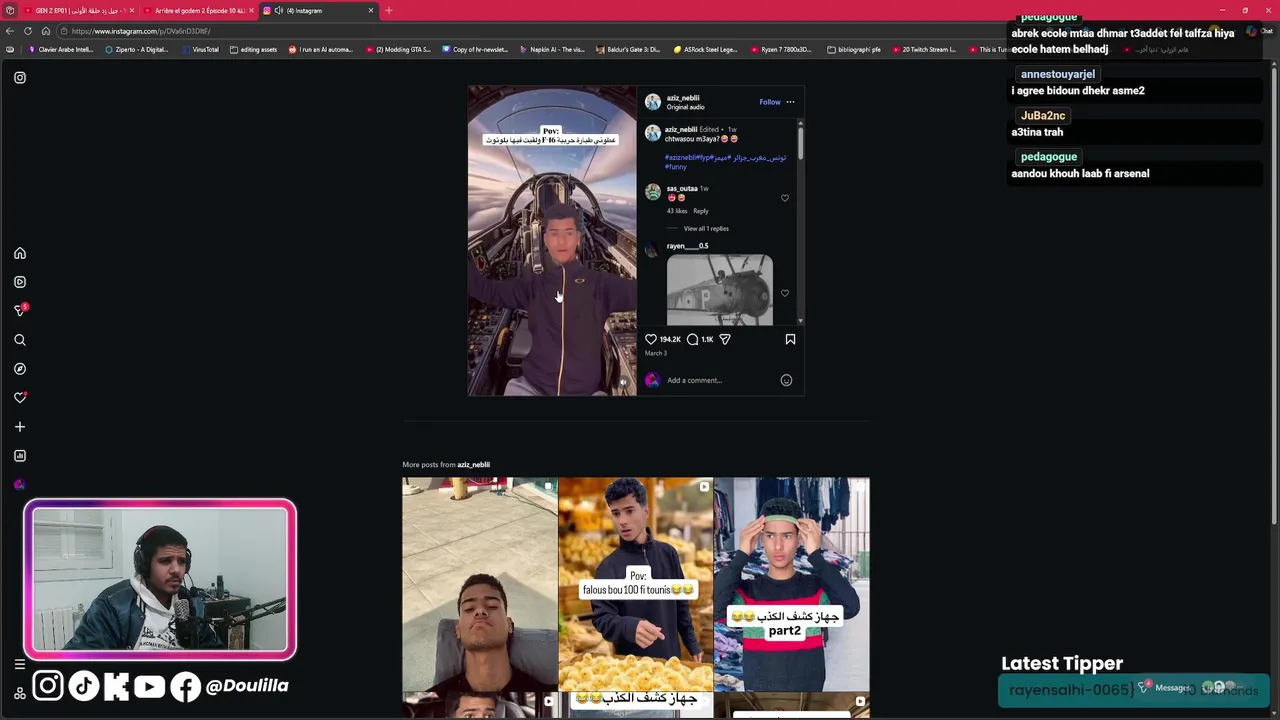This screenshot has width=1280, height=720.
Task: Follow aziz_neblii
Action: pyautogui.click(x=769, y=102)
